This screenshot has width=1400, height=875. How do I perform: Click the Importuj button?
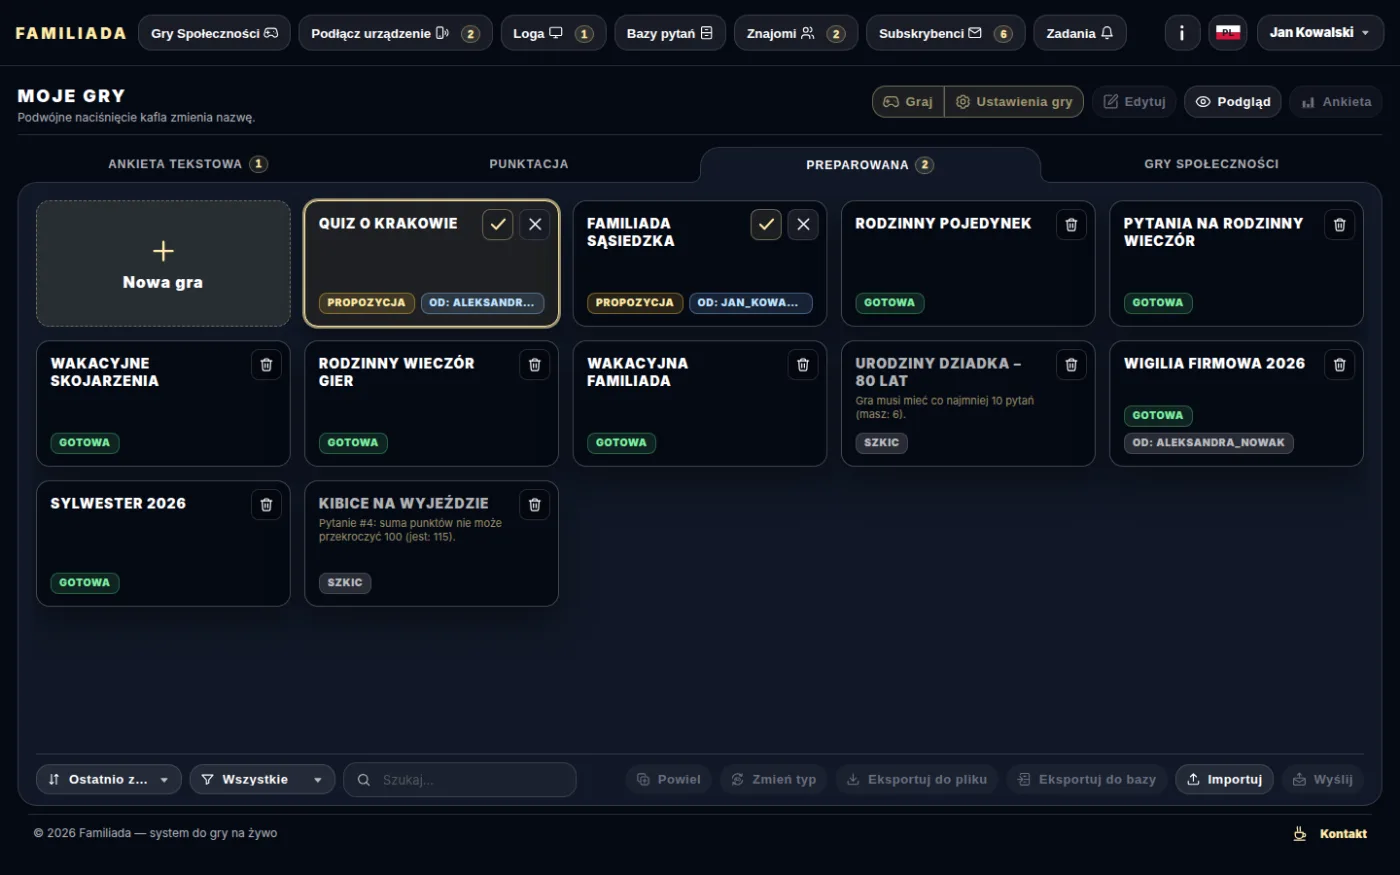1224,779
